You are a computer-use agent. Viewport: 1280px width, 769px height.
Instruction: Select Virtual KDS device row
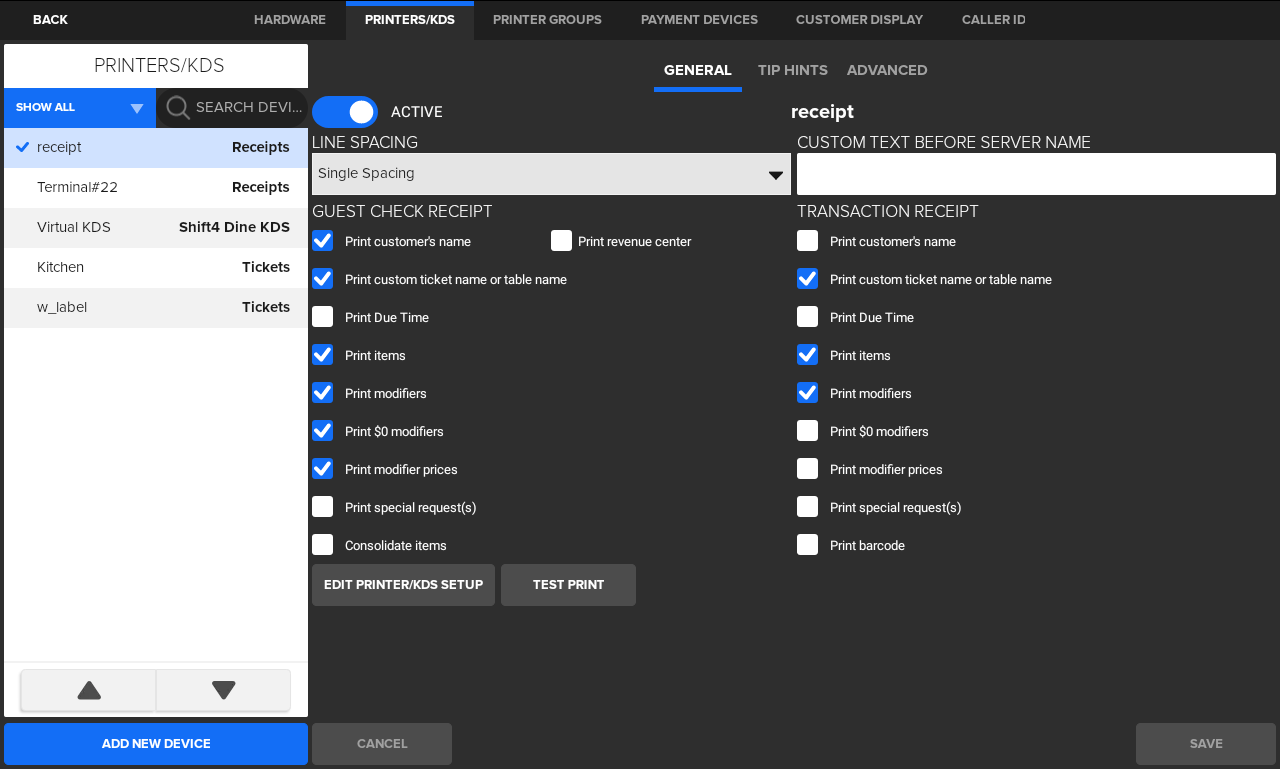pos(156,228)
